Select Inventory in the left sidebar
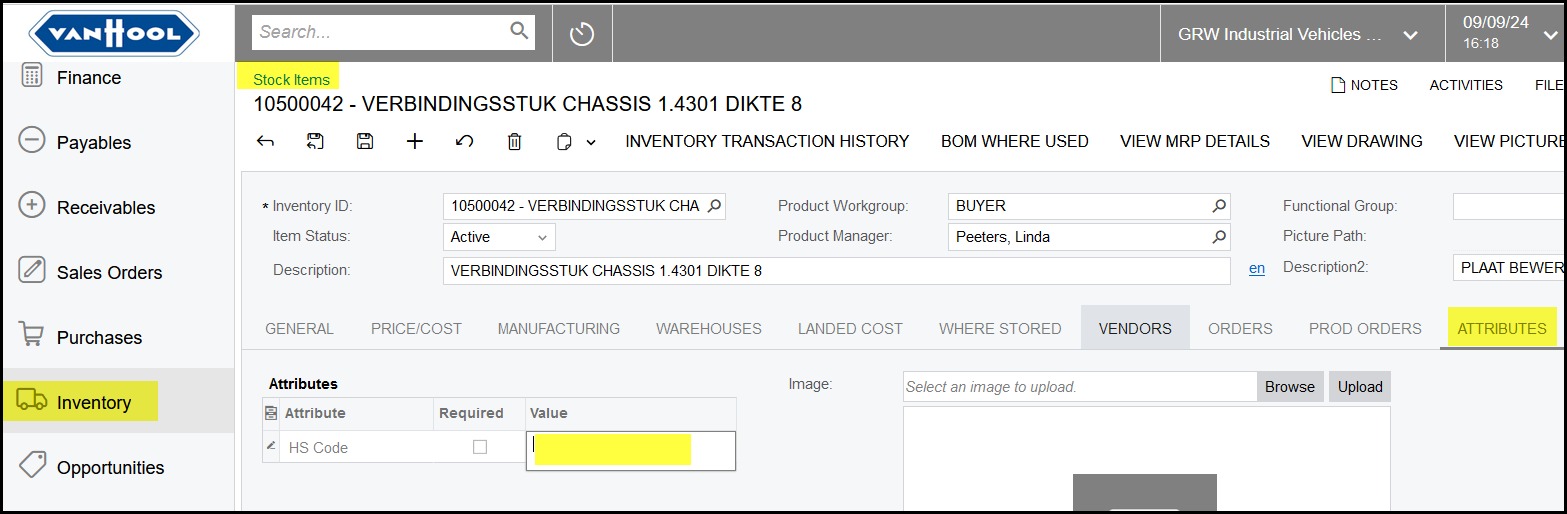1567x514 pixels. pos(93,402)
